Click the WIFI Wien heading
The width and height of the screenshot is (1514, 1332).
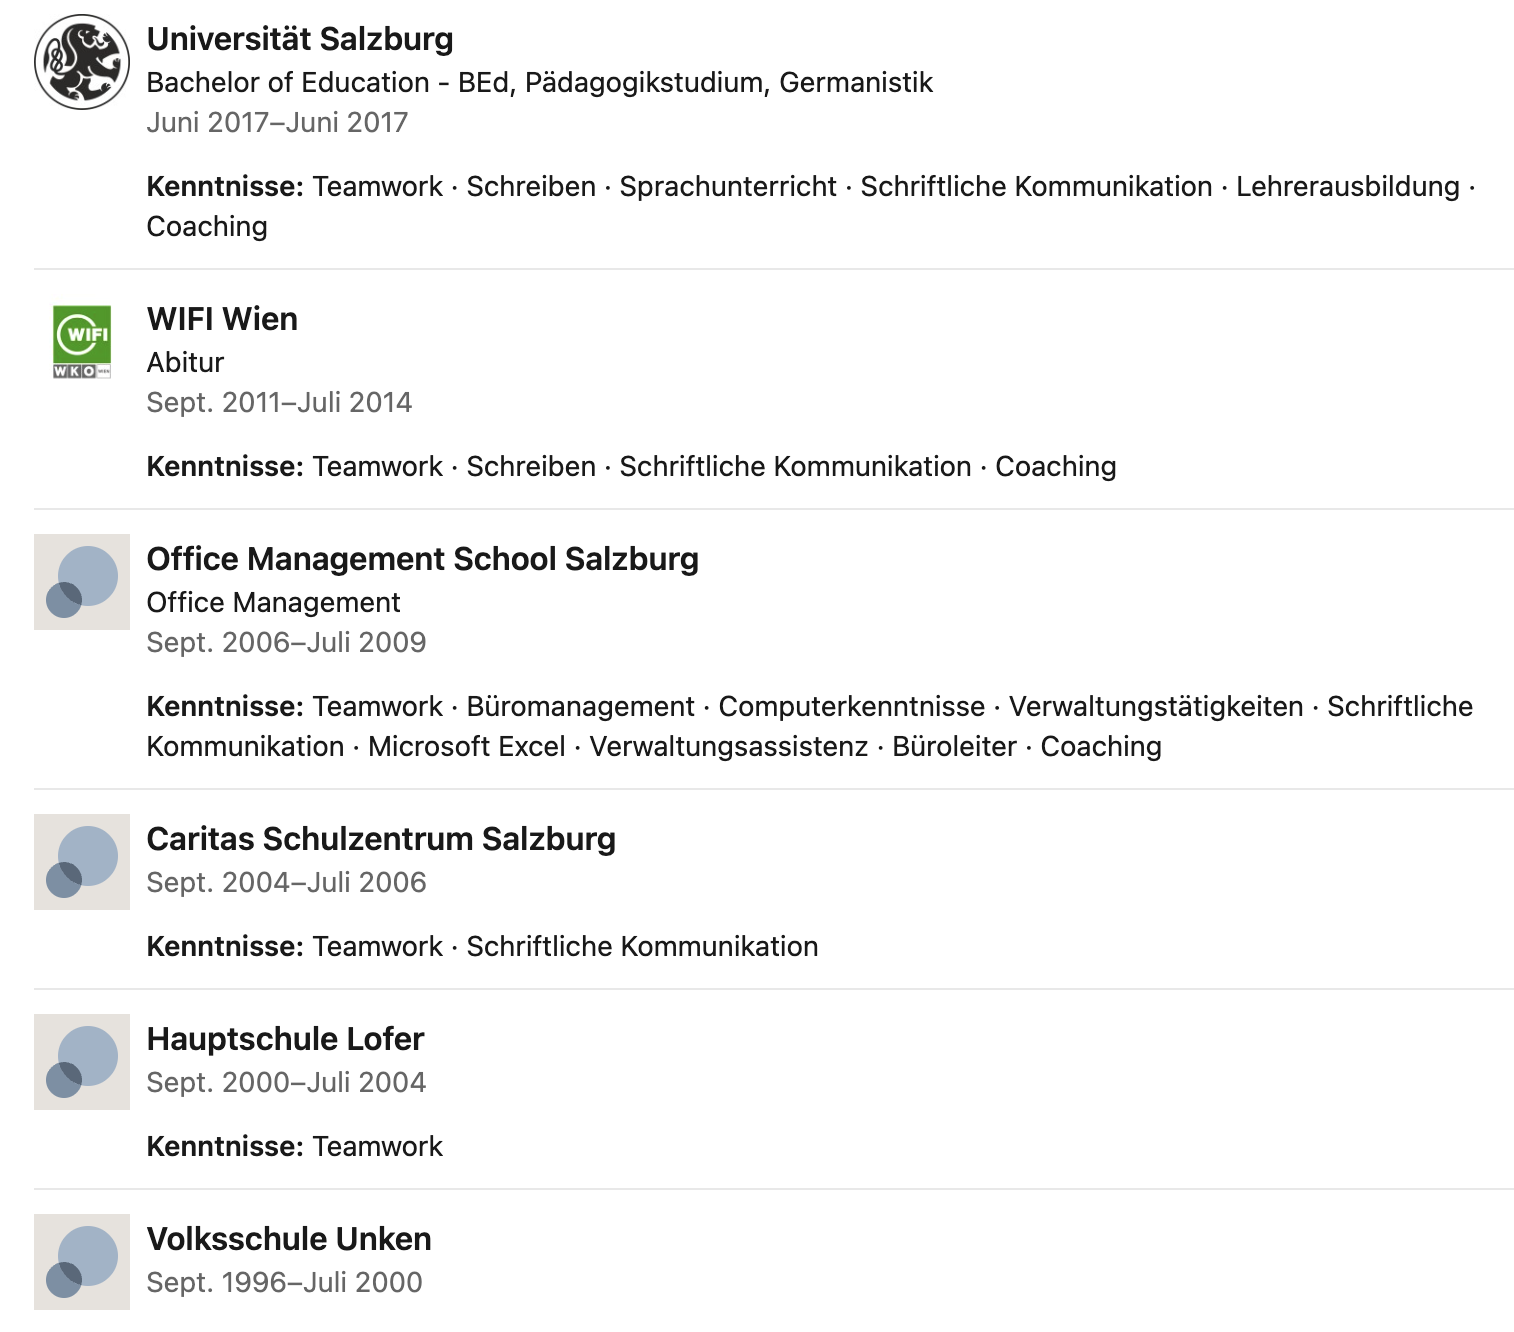point(222,319)
